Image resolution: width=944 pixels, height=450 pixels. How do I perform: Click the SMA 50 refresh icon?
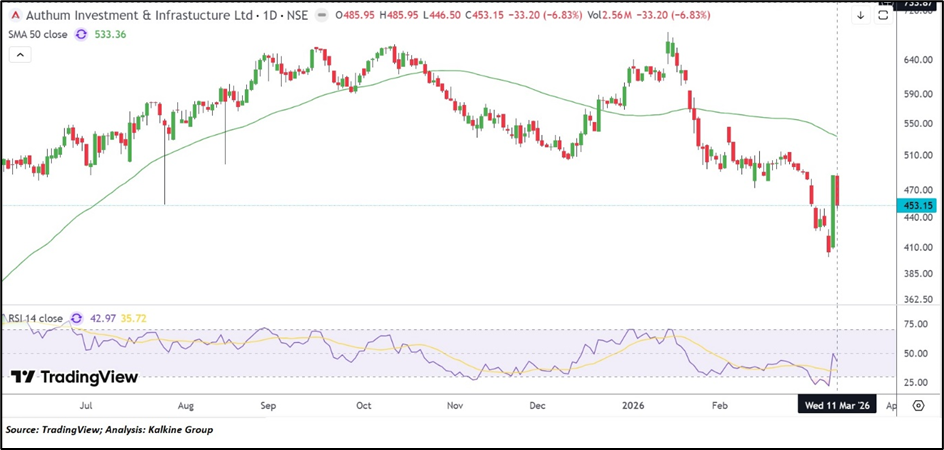coord(82,35)
